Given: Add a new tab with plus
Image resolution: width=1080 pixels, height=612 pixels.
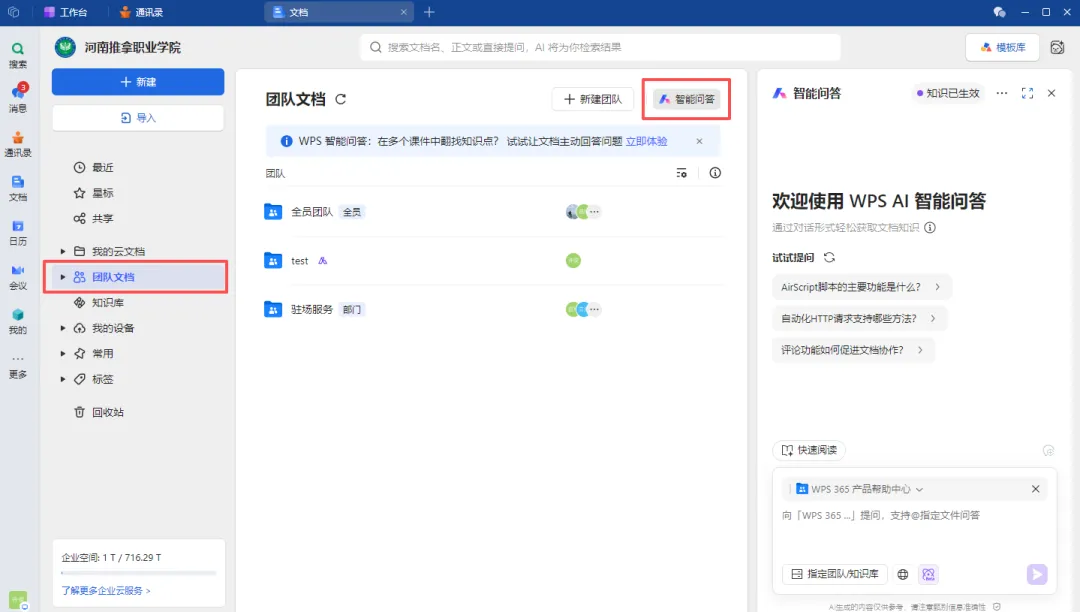Looking at the screenshot, I should point(429,12).
